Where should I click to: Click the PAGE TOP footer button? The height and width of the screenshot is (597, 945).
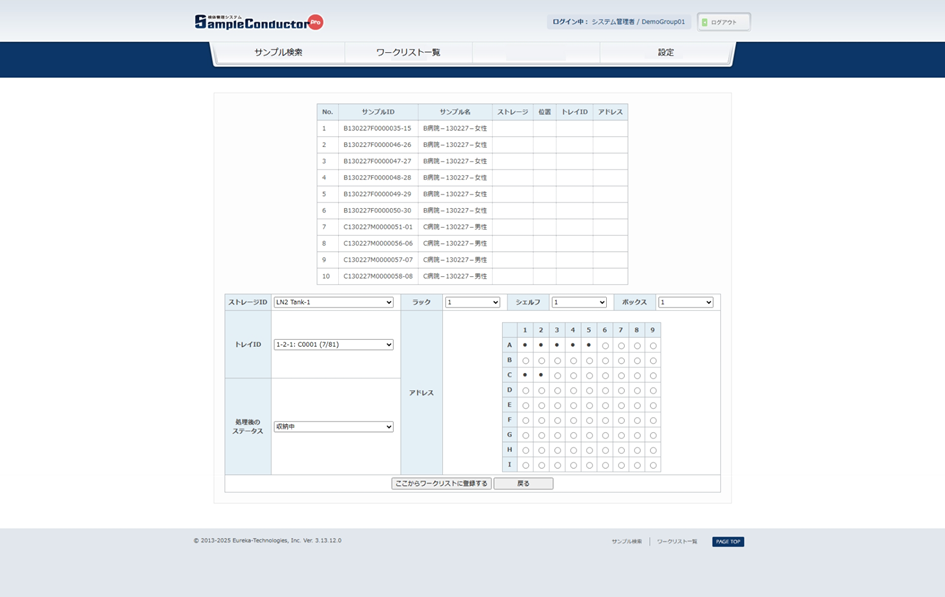(728, 542)
